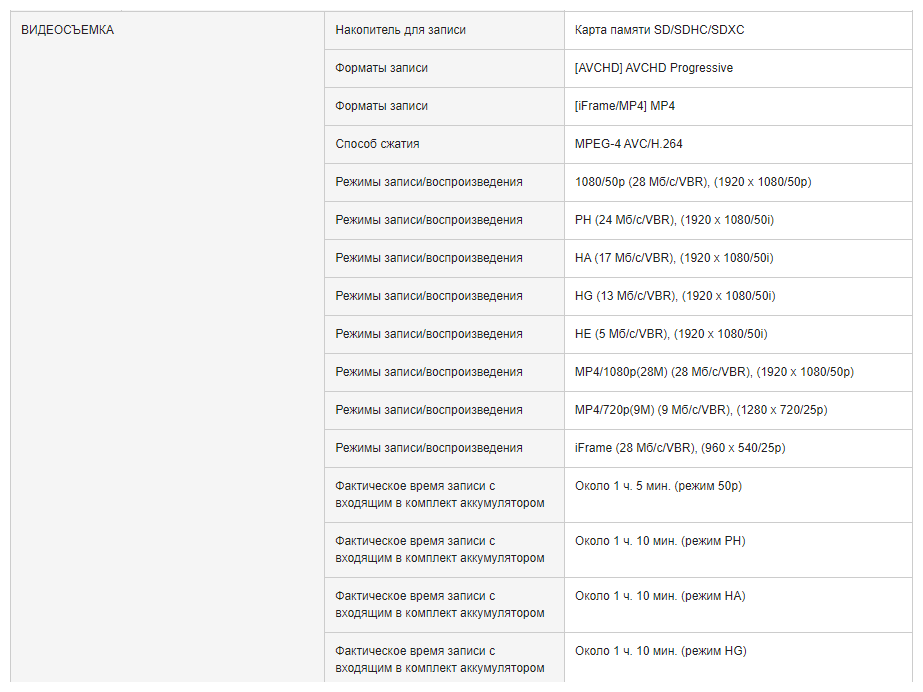Screen dimensions: 923x692
Task: Click the ВИДЕОСЪЕМКА section heading
Action: pyautogui.click(x=67, y=30)
